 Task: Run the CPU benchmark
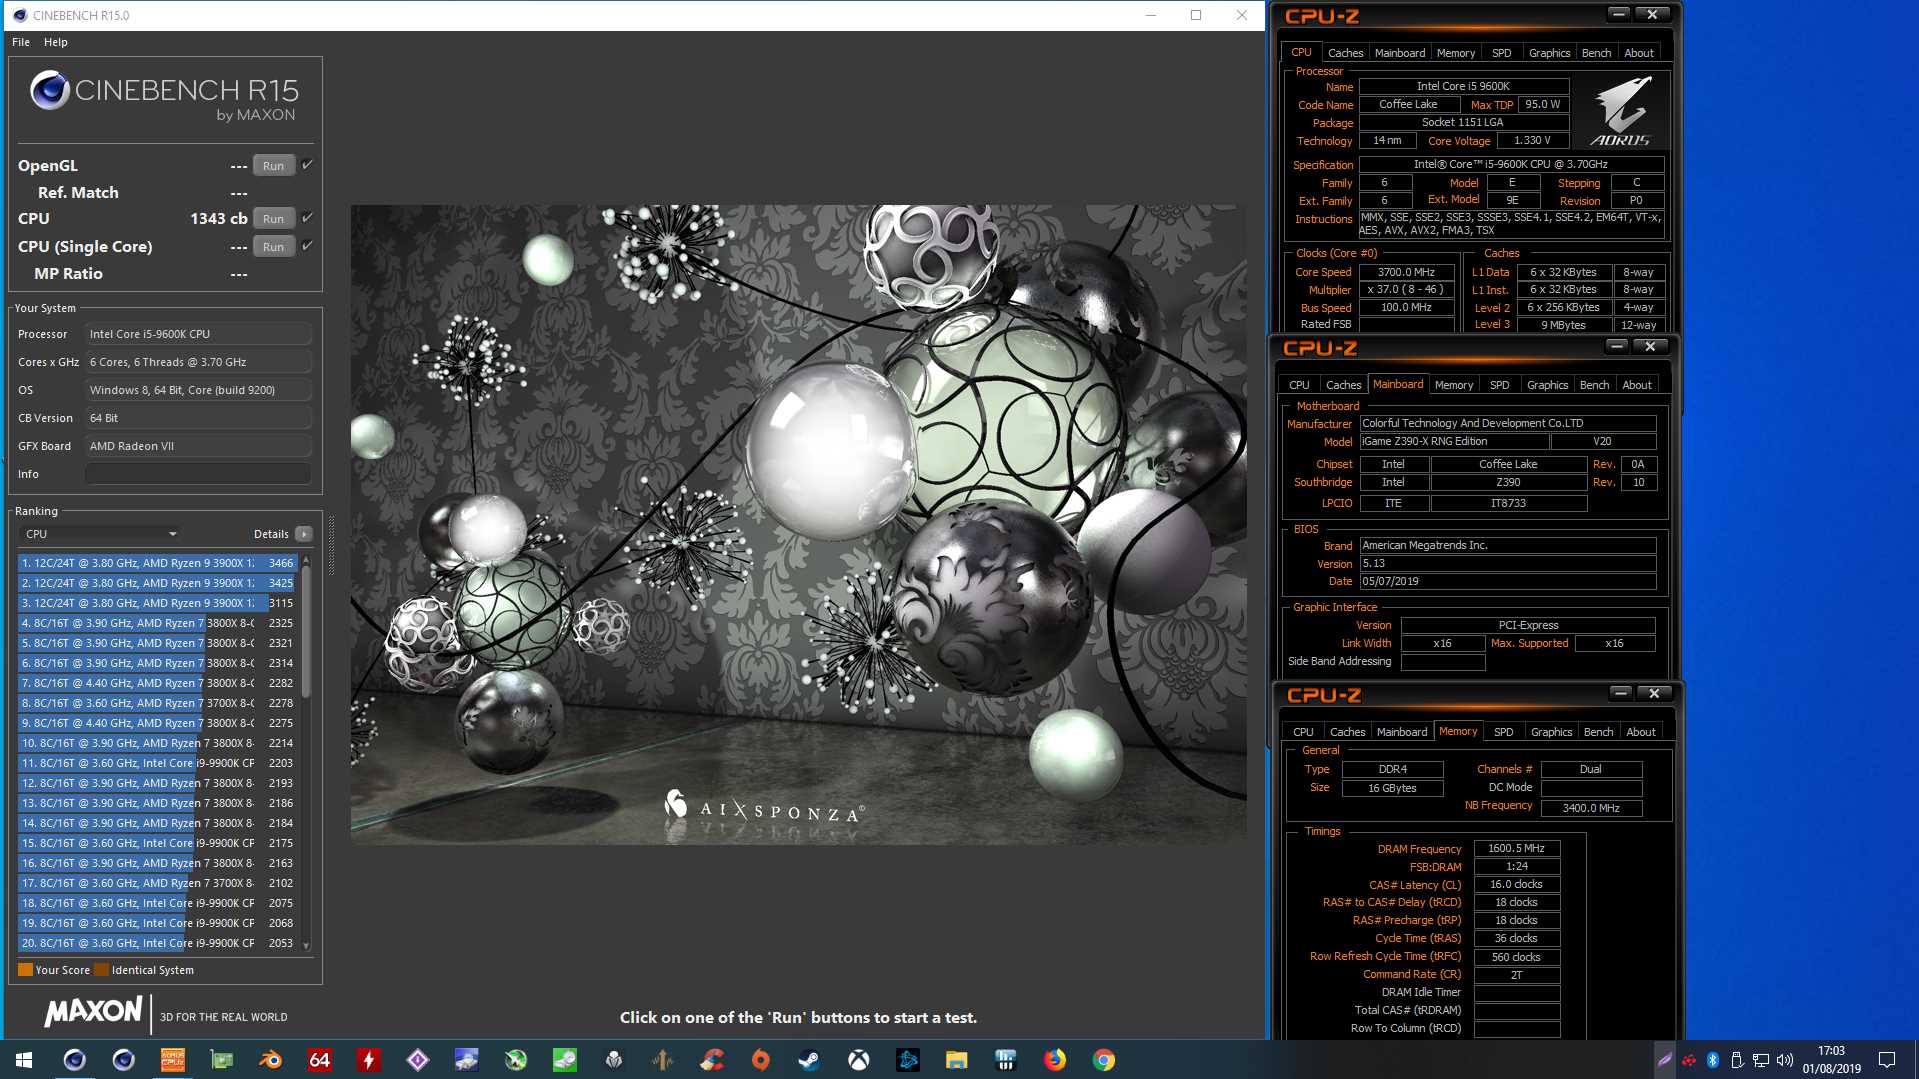[273, 219]
